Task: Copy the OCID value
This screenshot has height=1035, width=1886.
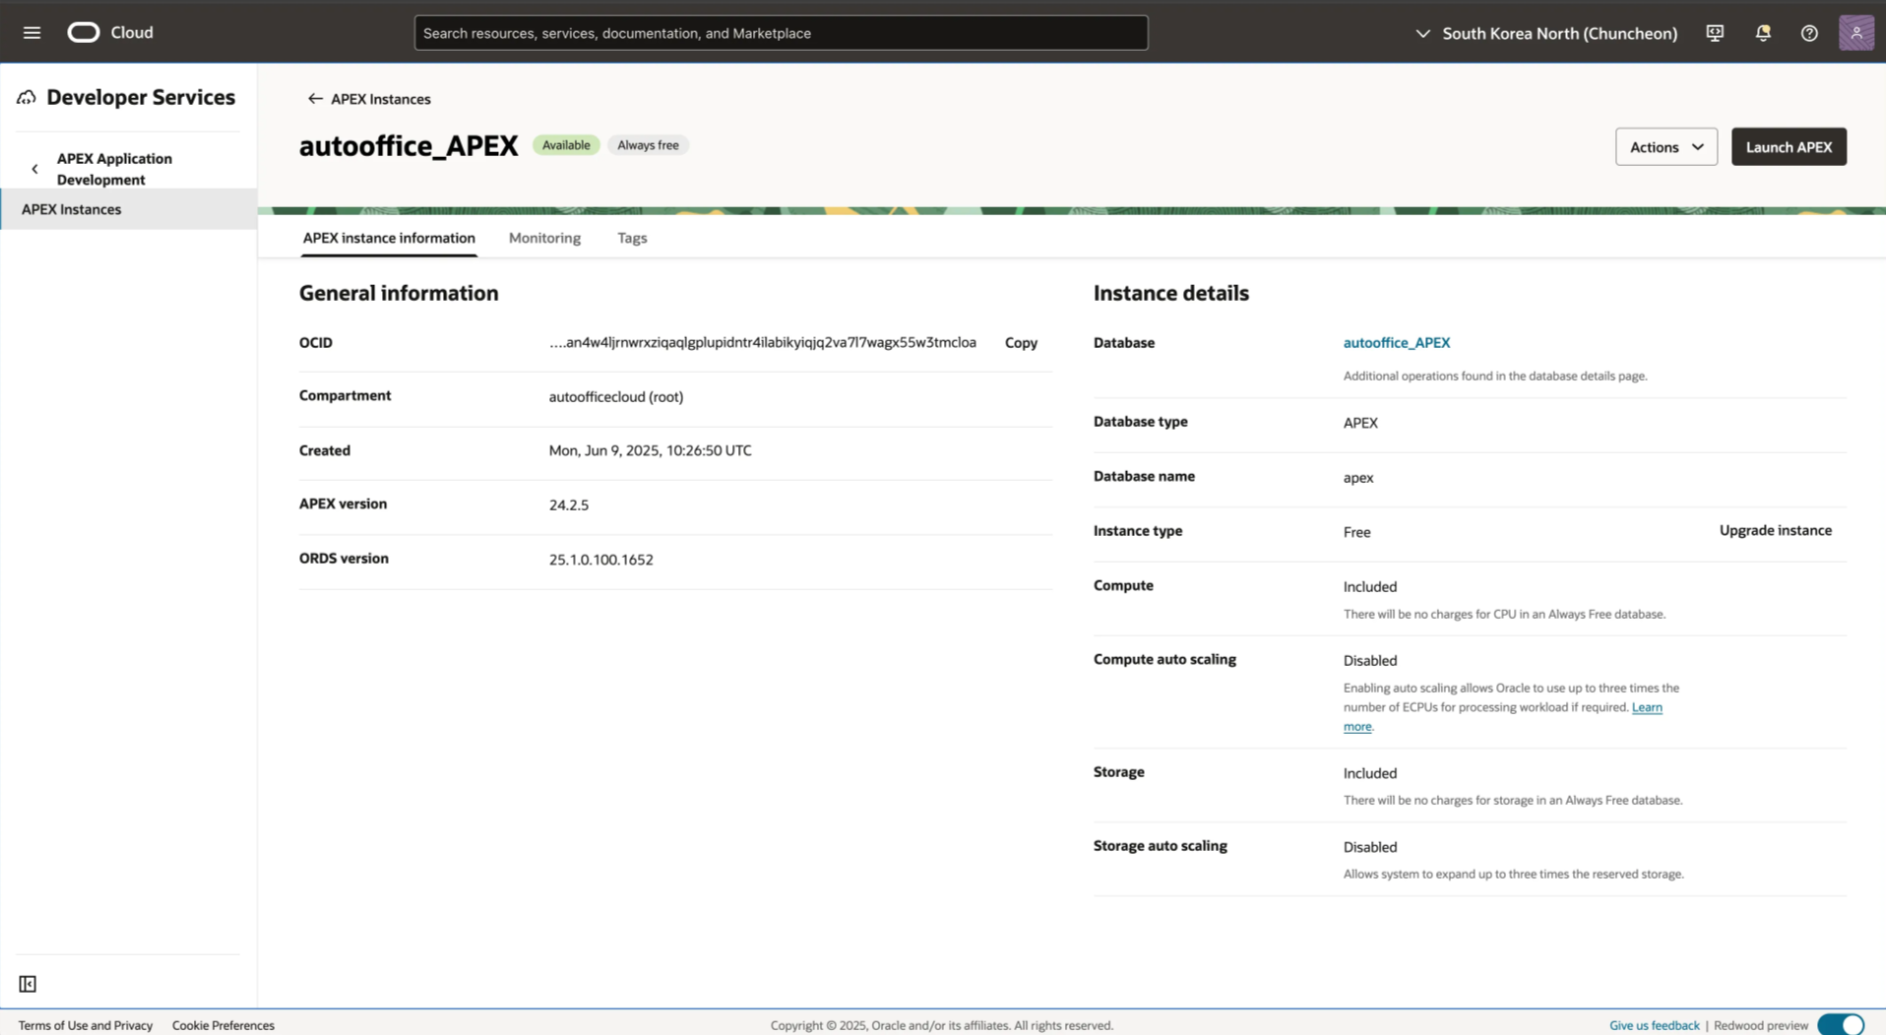Action: point(1020,343)
